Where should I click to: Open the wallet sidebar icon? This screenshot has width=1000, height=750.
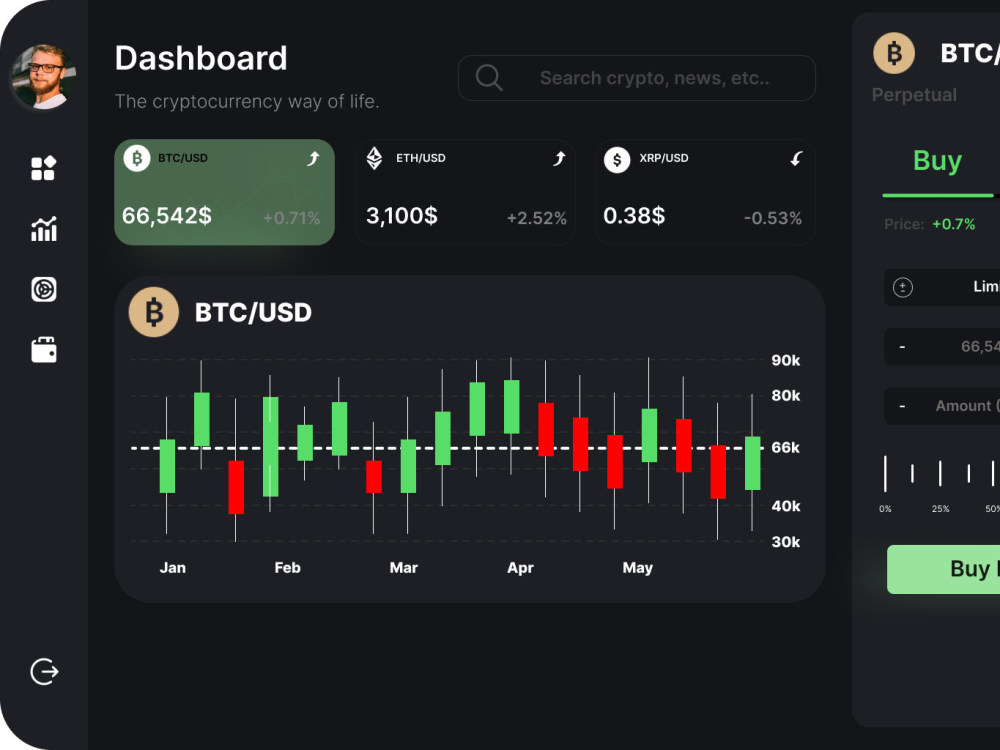tap(43, 349)
